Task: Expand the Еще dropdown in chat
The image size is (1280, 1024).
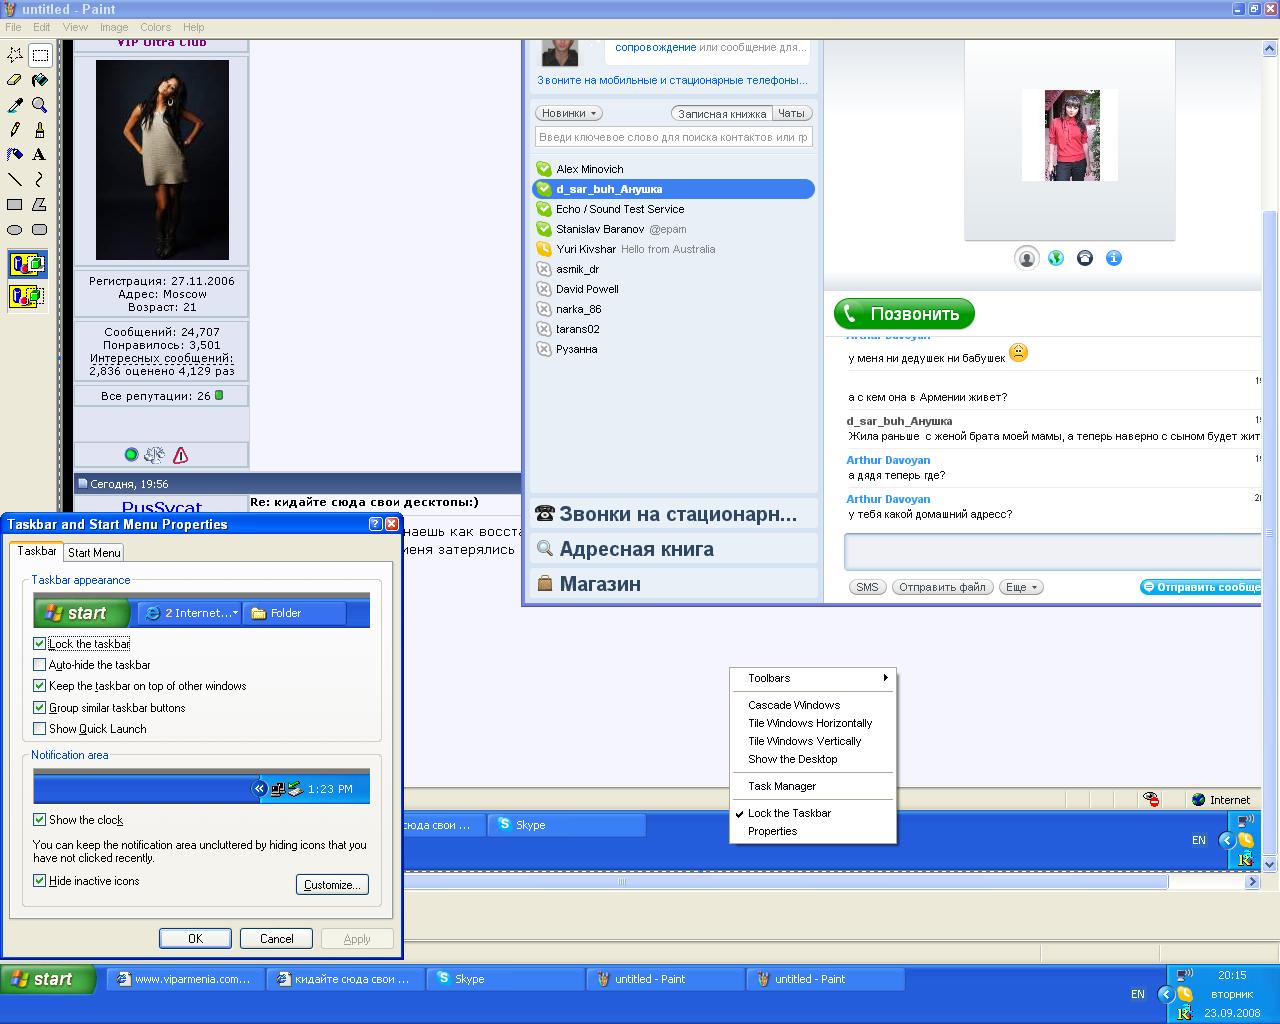Action: 1020,587
